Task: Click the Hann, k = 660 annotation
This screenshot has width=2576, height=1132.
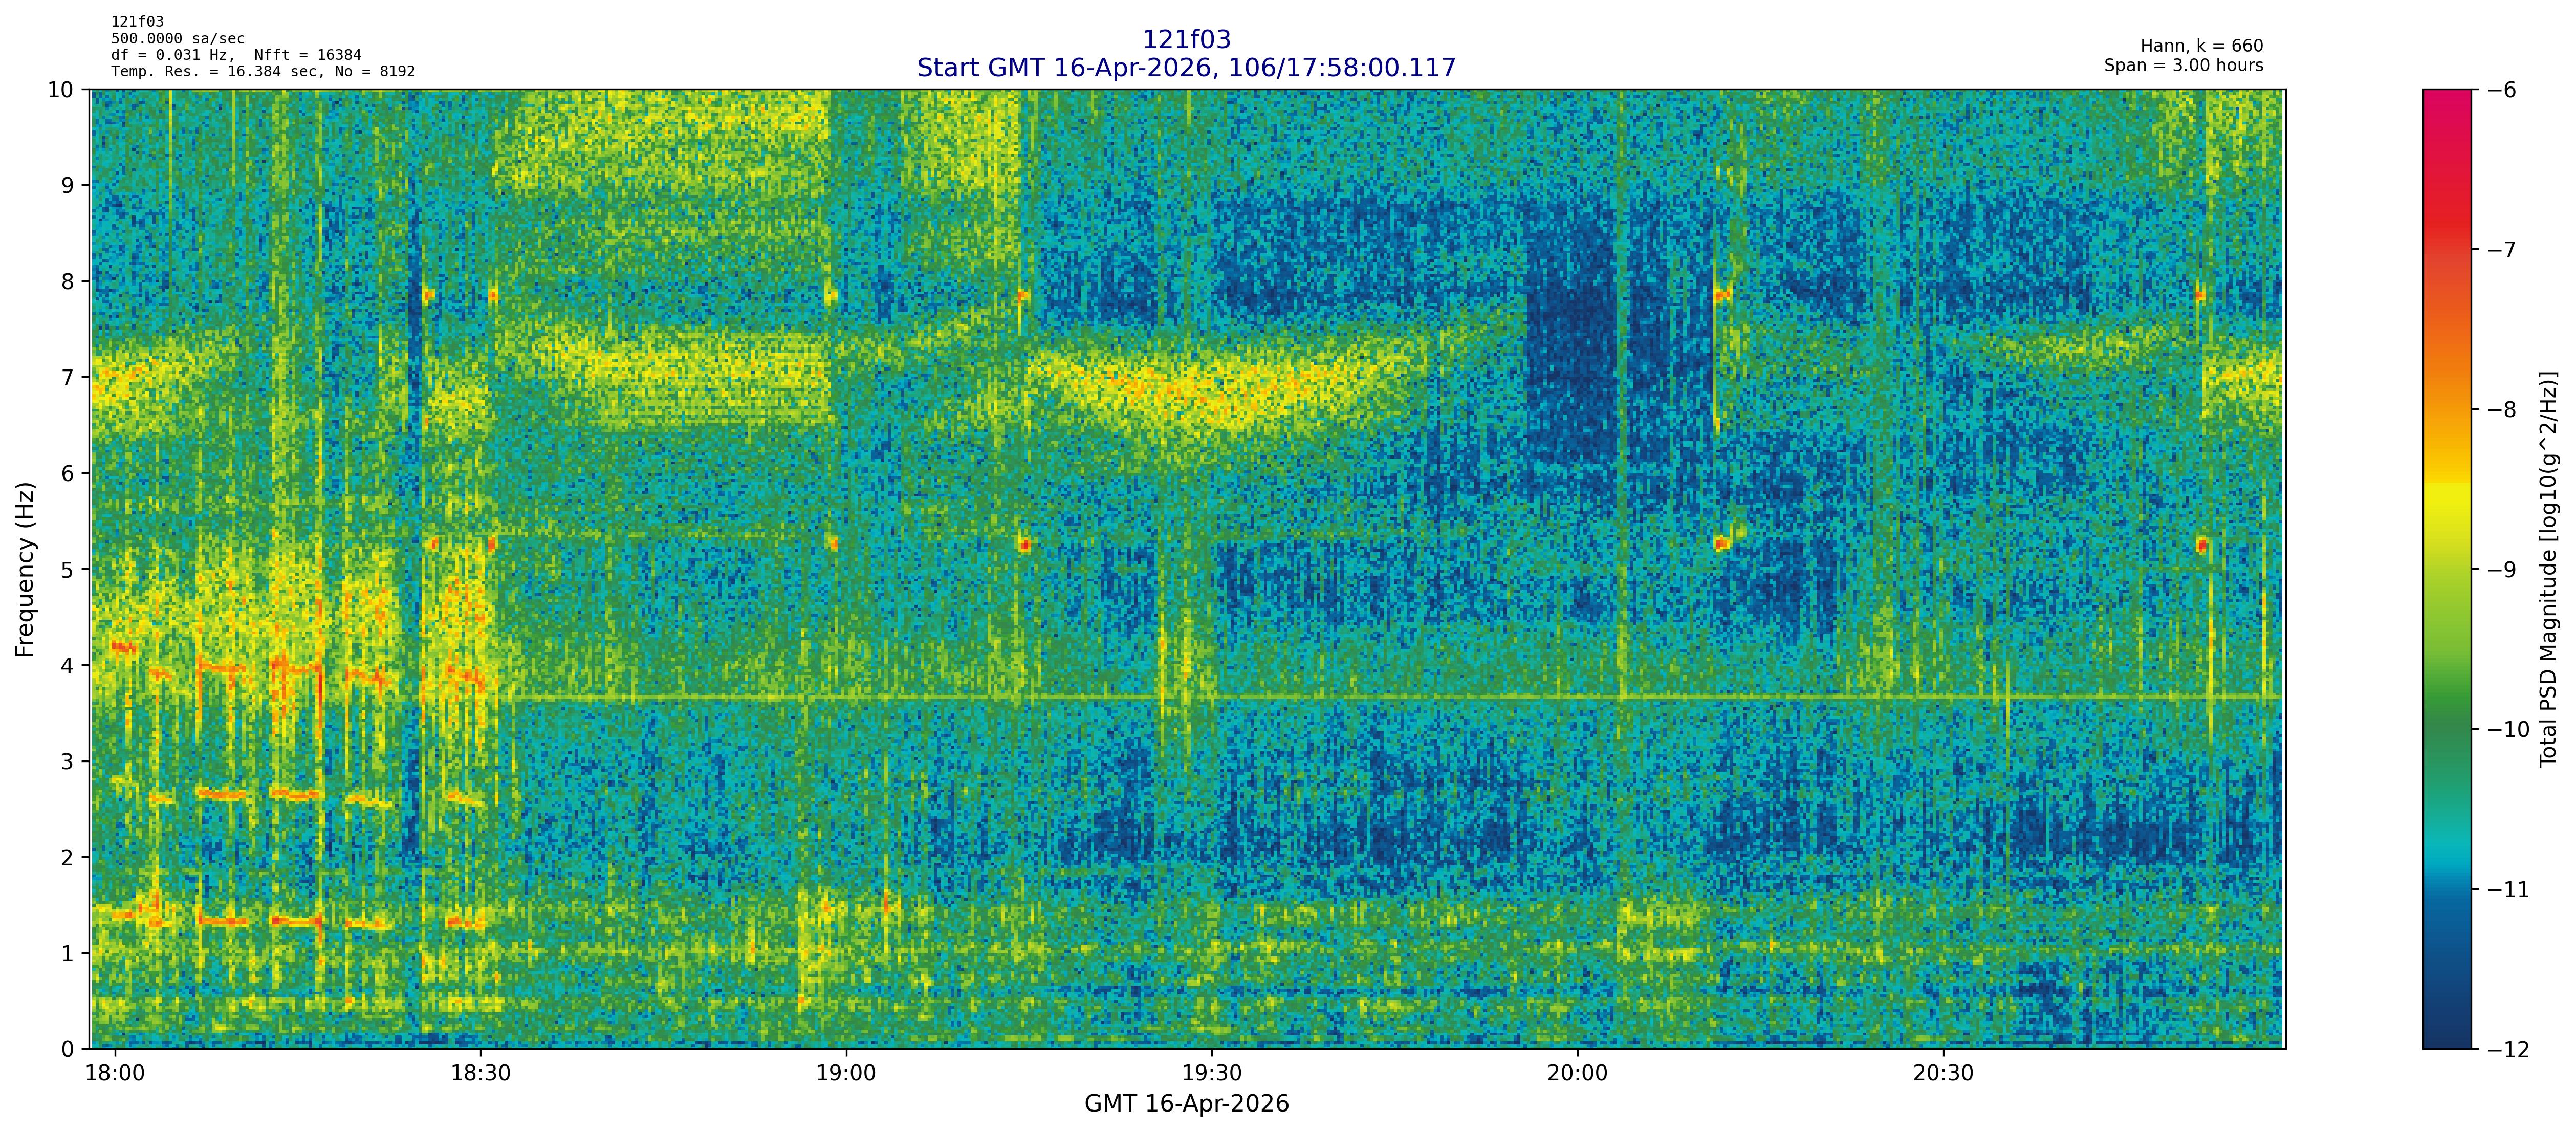Action: pyautogui.click(x=2201, y=46)
